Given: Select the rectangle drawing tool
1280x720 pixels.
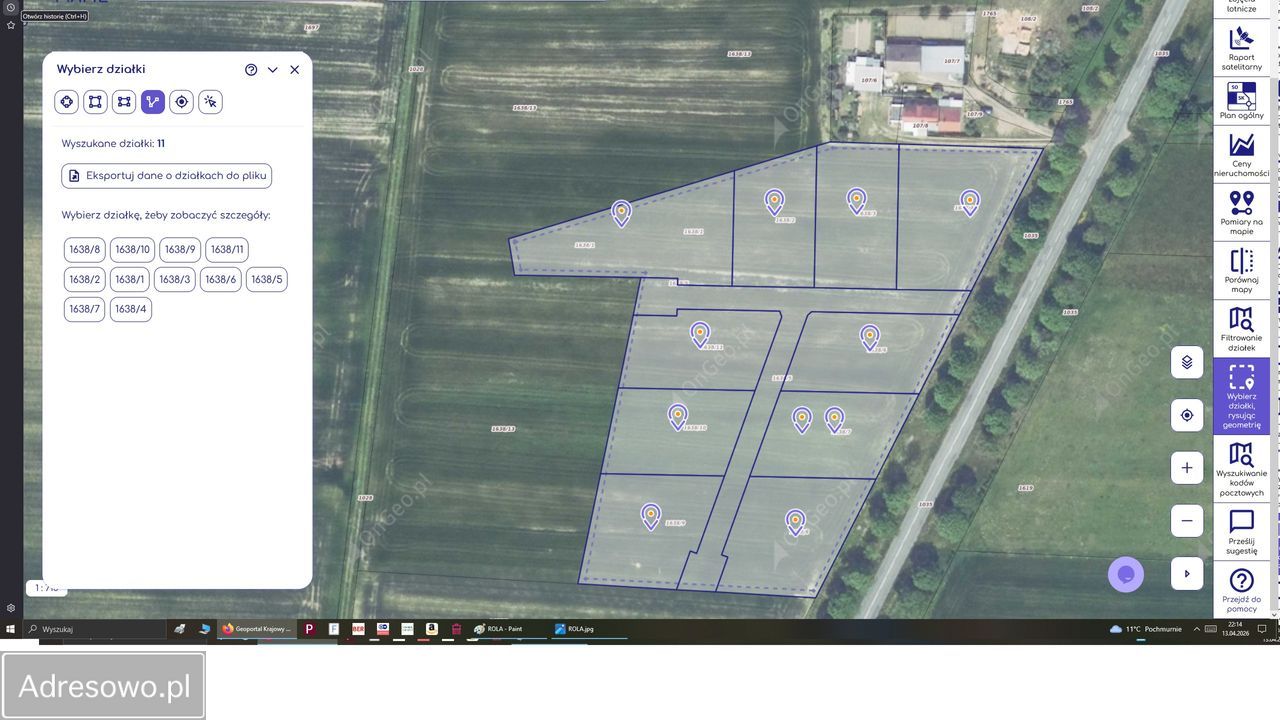Looking at the screenshot, I should (x=94, y=101).
